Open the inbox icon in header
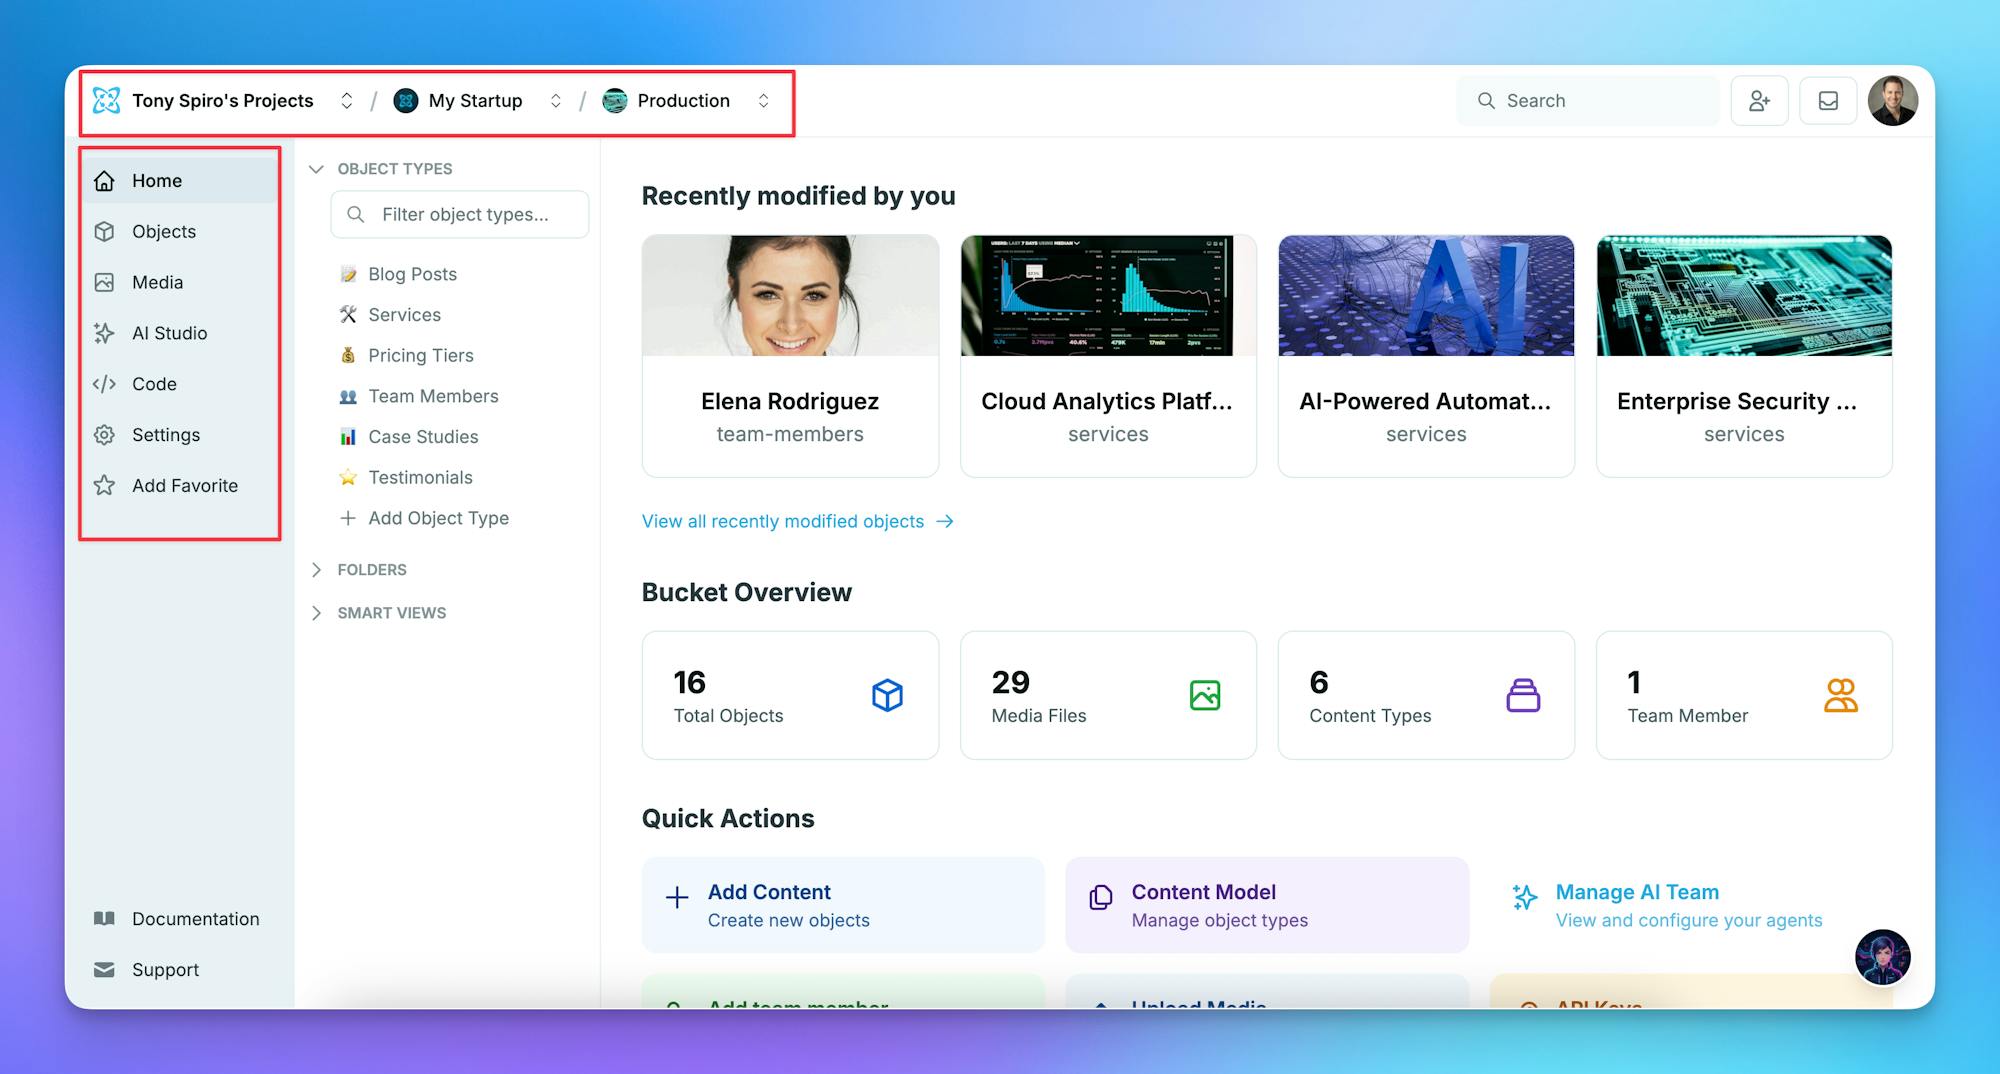This screenshot has height=1074, width=2000. [1828, 101]
